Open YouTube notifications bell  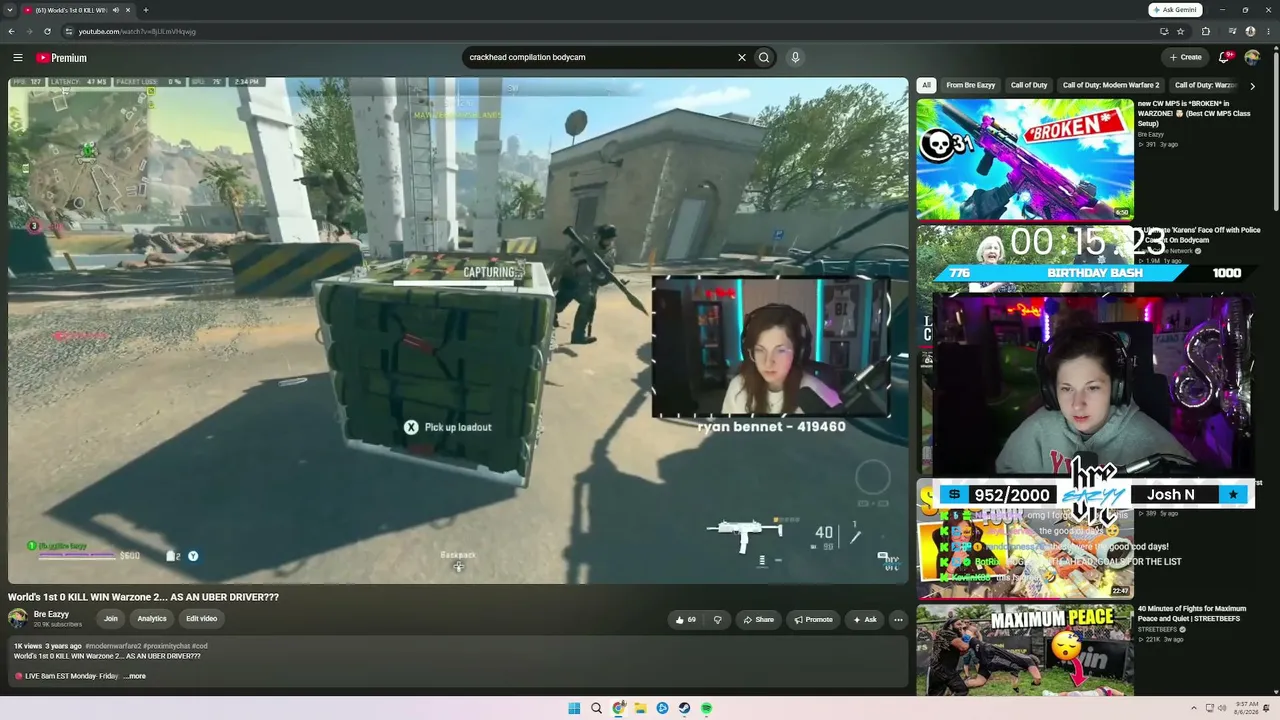pyautogui.click(x=1224, y=57)
